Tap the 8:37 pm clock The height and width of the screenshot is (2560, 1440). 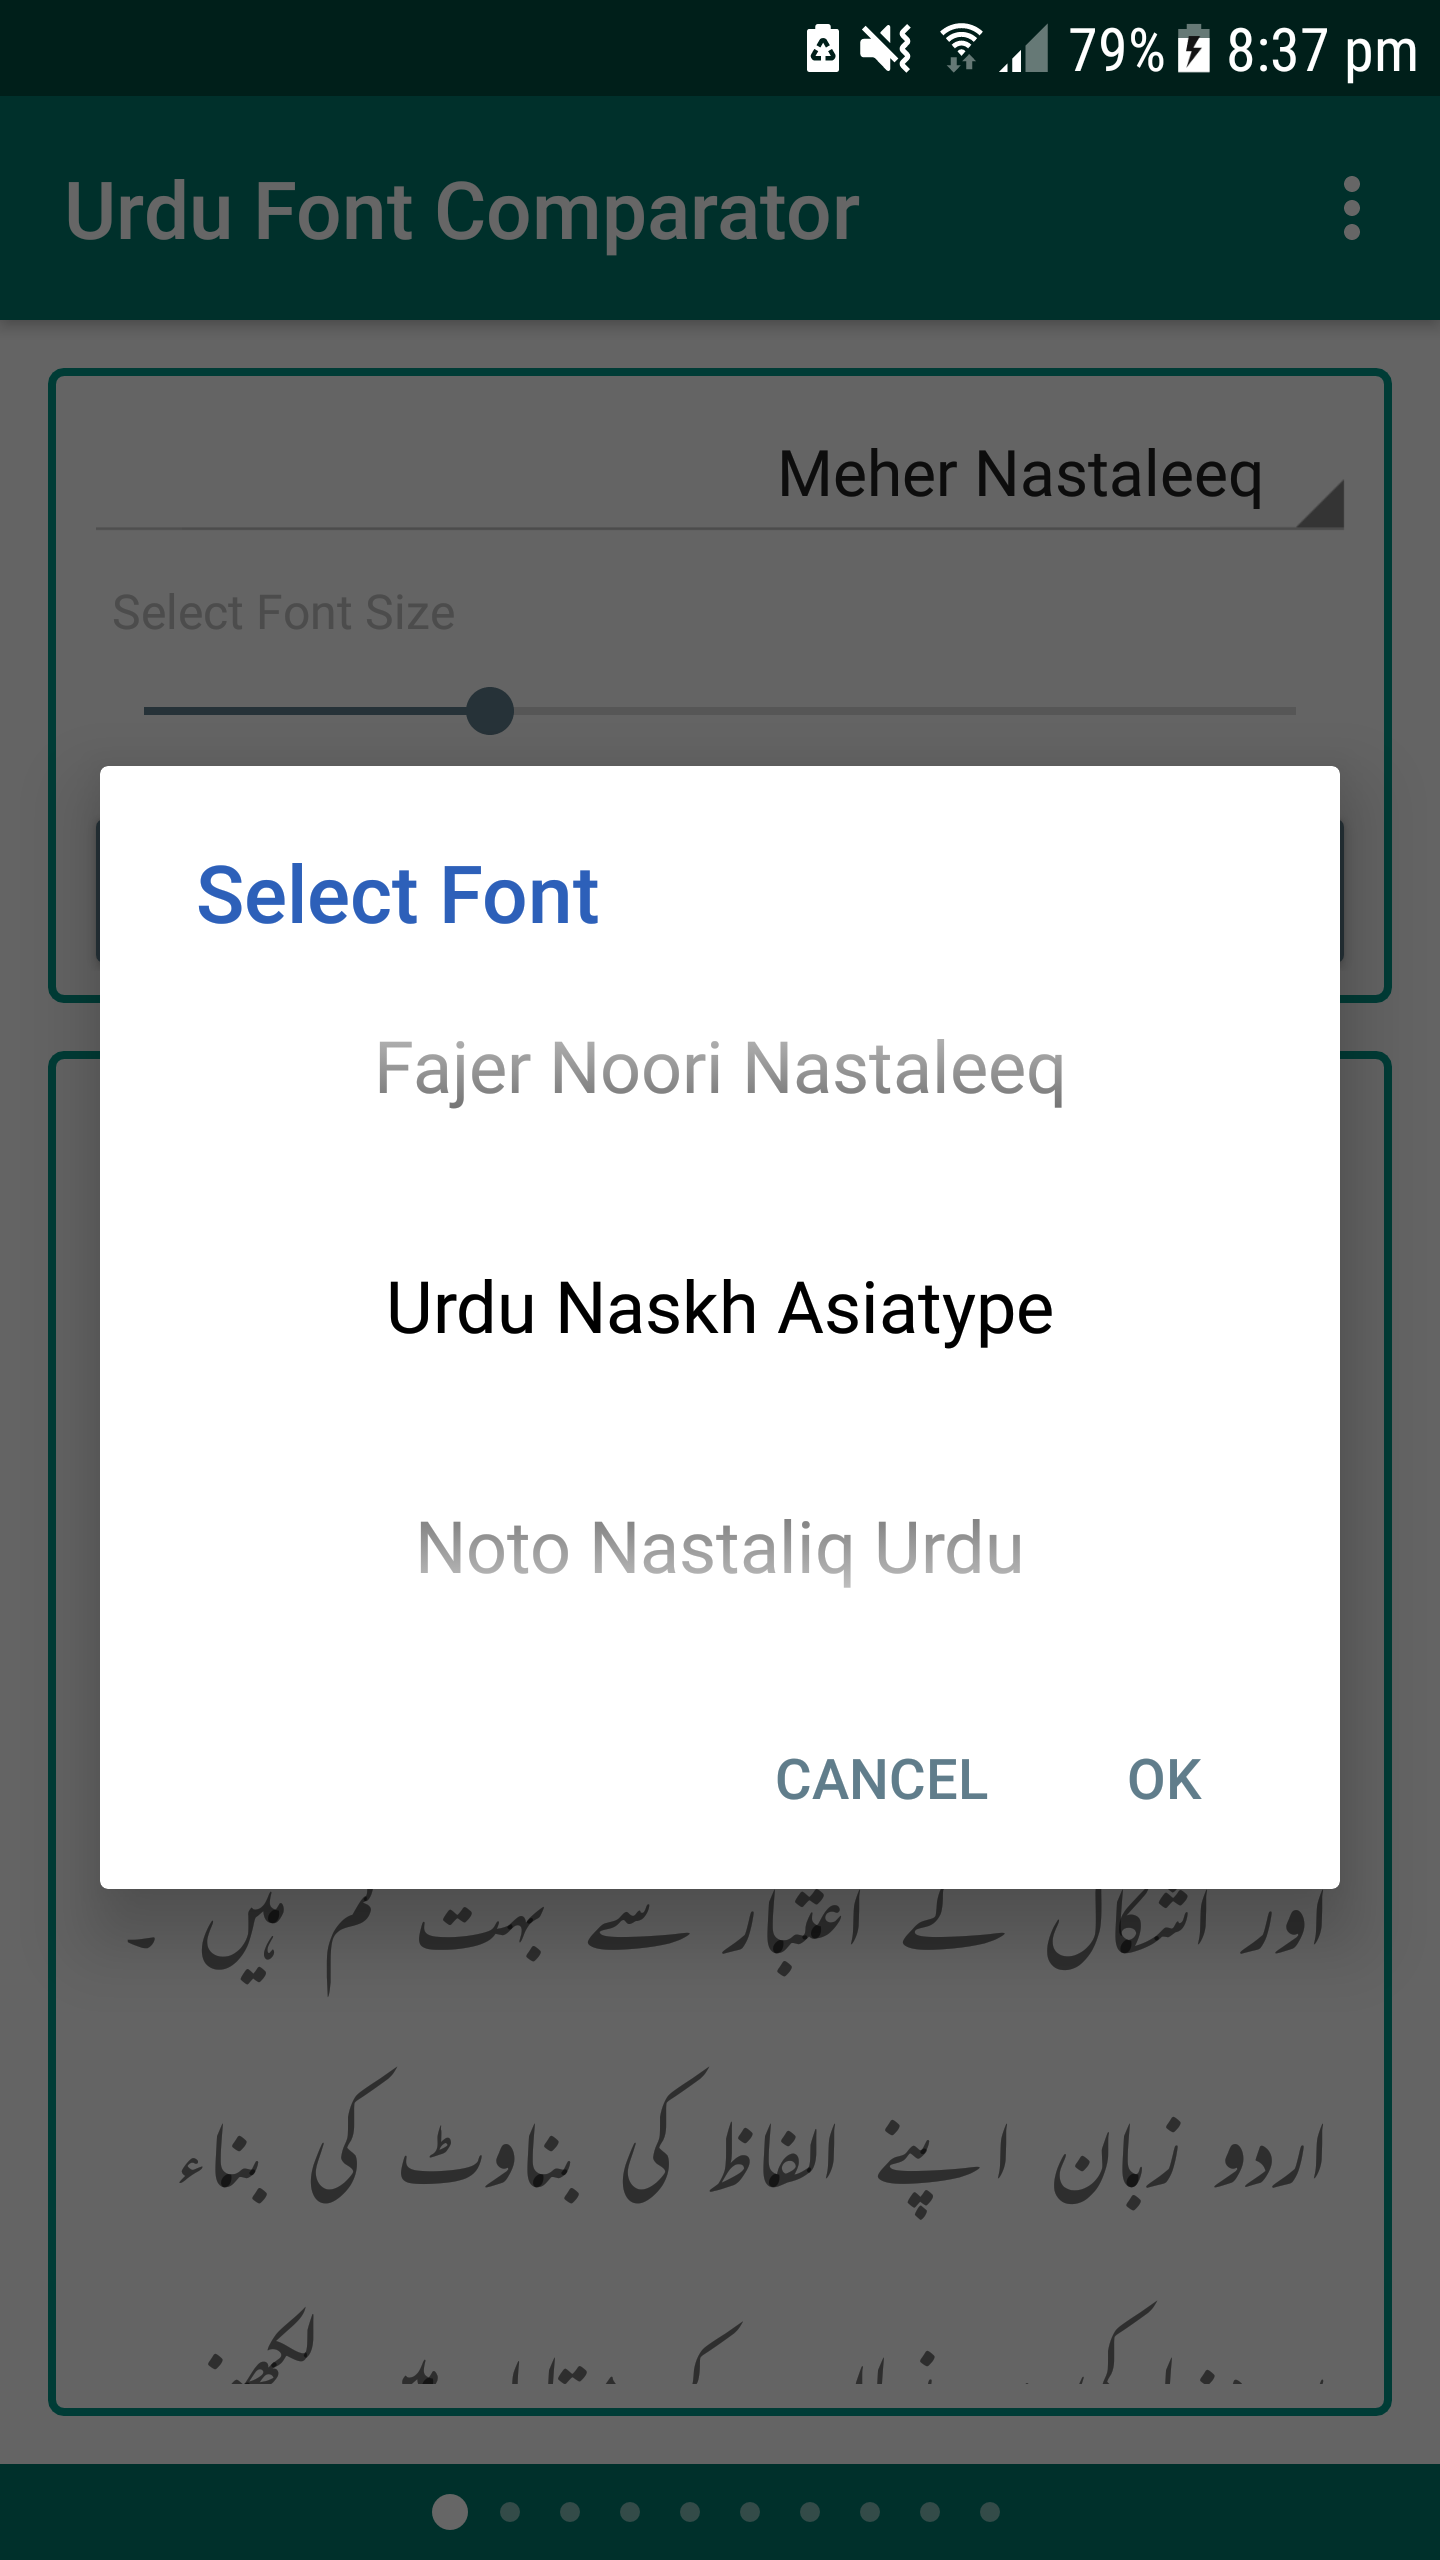pyautogui.click(x=1322, y=50)
